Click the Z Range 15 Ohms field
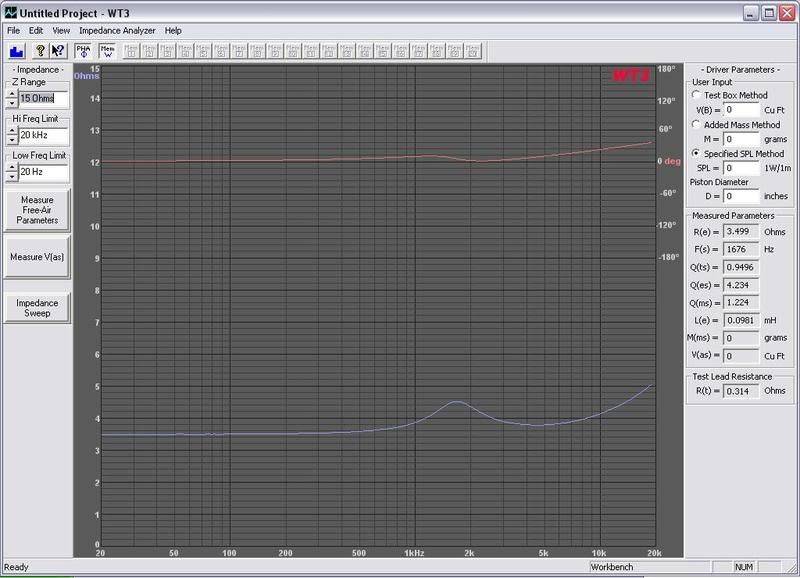Screen dimensions: 800x578 pos(43,98)
